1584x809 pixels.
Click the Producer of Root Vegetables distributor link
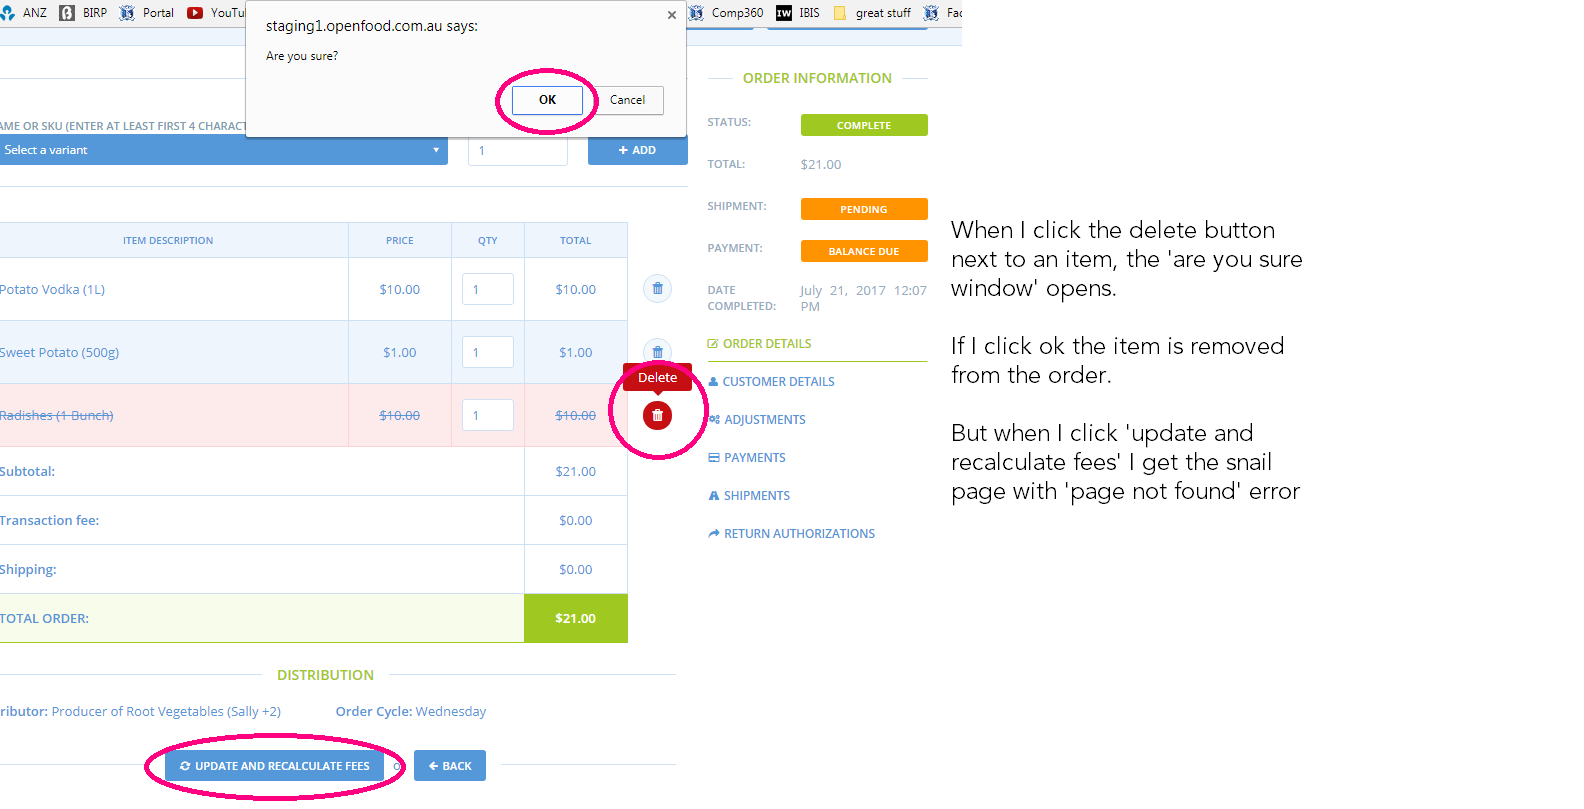(166, 712)
